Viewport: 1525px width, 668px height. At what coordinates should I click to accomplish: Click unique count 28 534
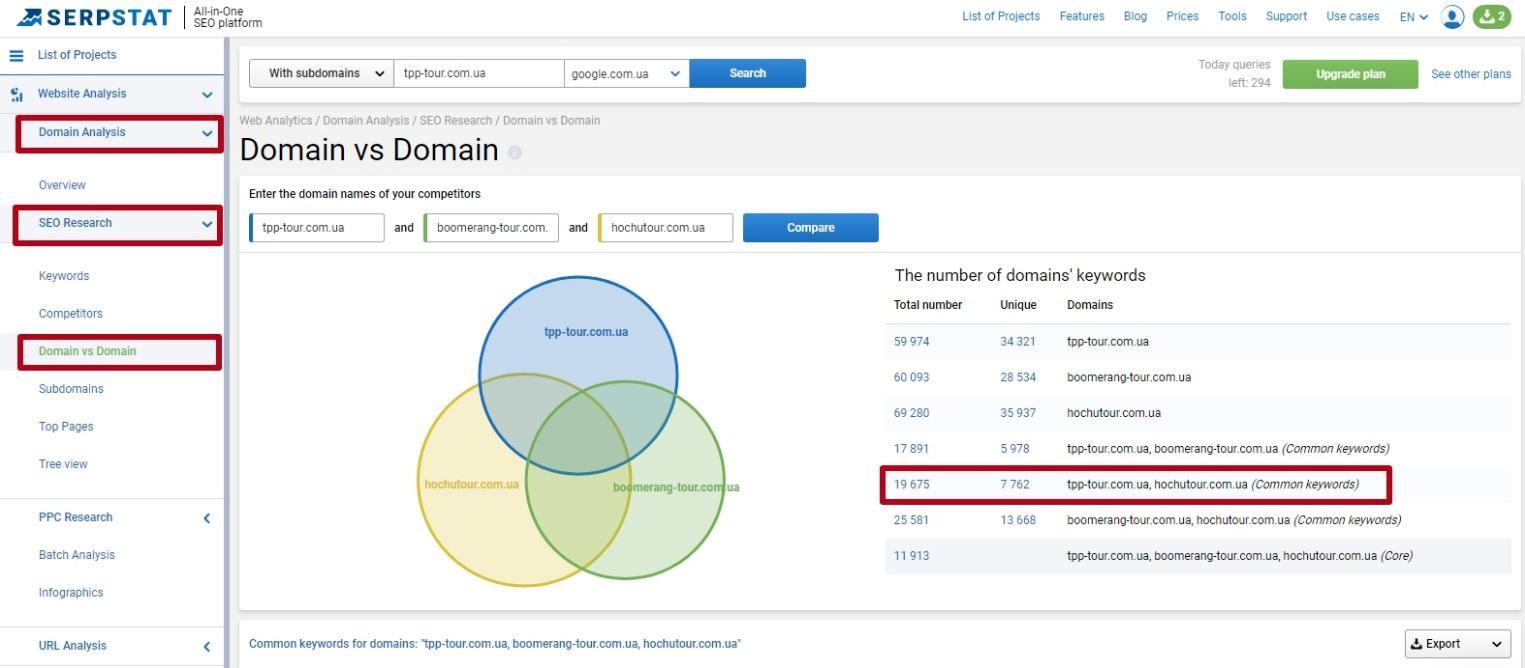tap(1018, 378)
